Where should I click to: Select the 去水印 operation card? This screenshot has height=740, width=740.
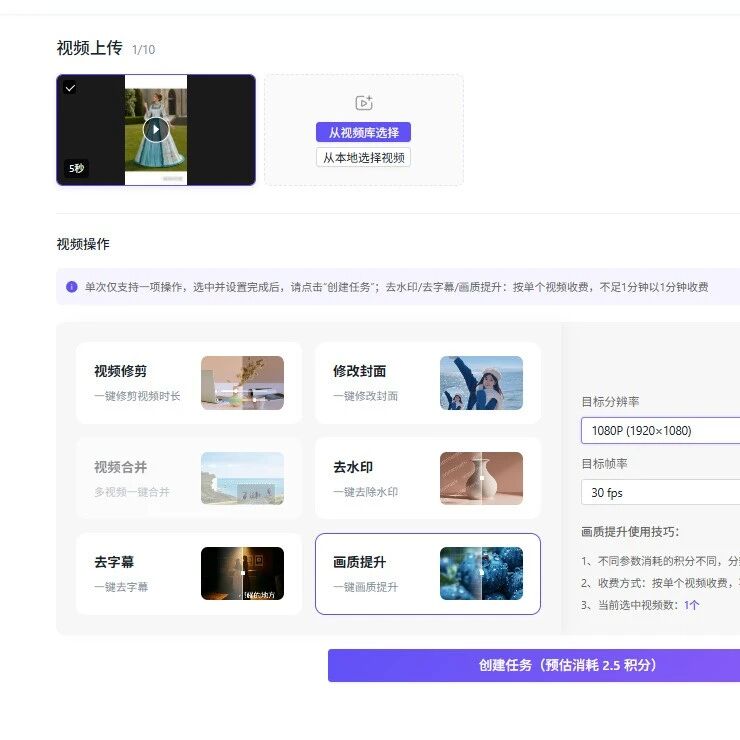(x=428, y=478)
